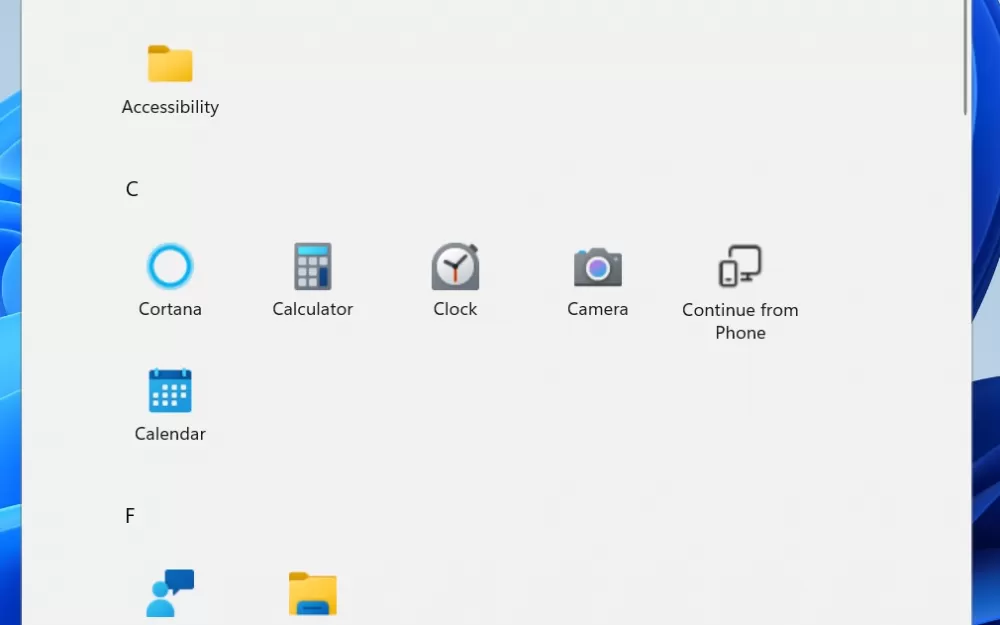Click the letter F section header
Screen dimensions: 1000x625
coord(130,516)
